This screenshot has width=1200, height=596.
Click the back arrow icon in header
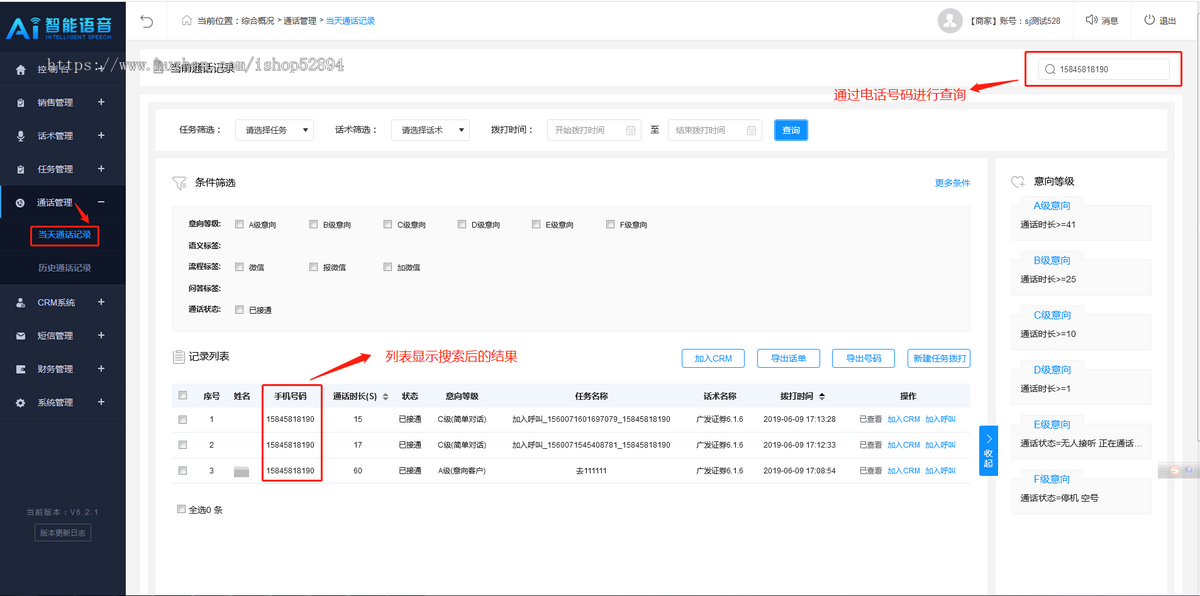click(147, 20)
